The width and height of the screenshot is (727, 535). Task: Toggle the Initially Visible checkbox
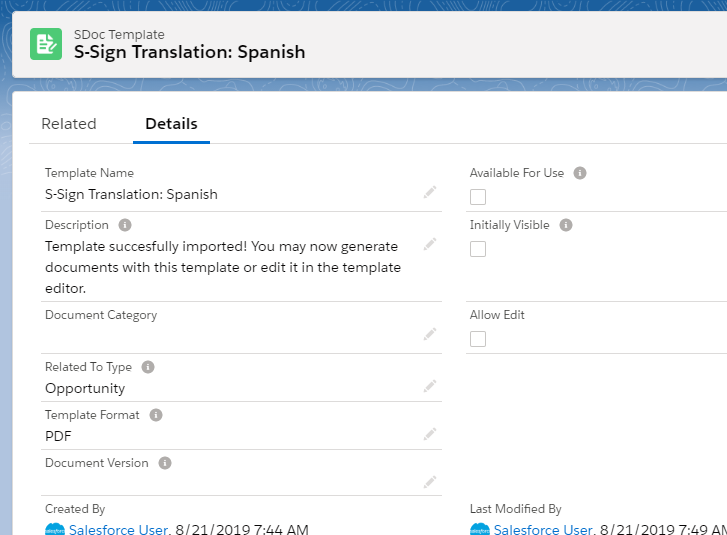coord(478,249)
